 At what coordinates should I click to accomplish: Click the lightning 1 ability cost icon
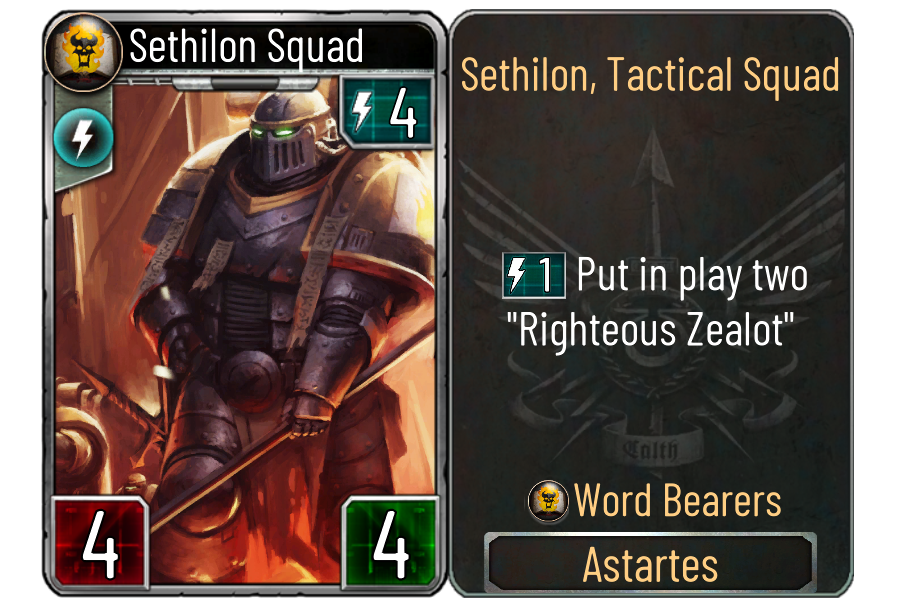533,276
